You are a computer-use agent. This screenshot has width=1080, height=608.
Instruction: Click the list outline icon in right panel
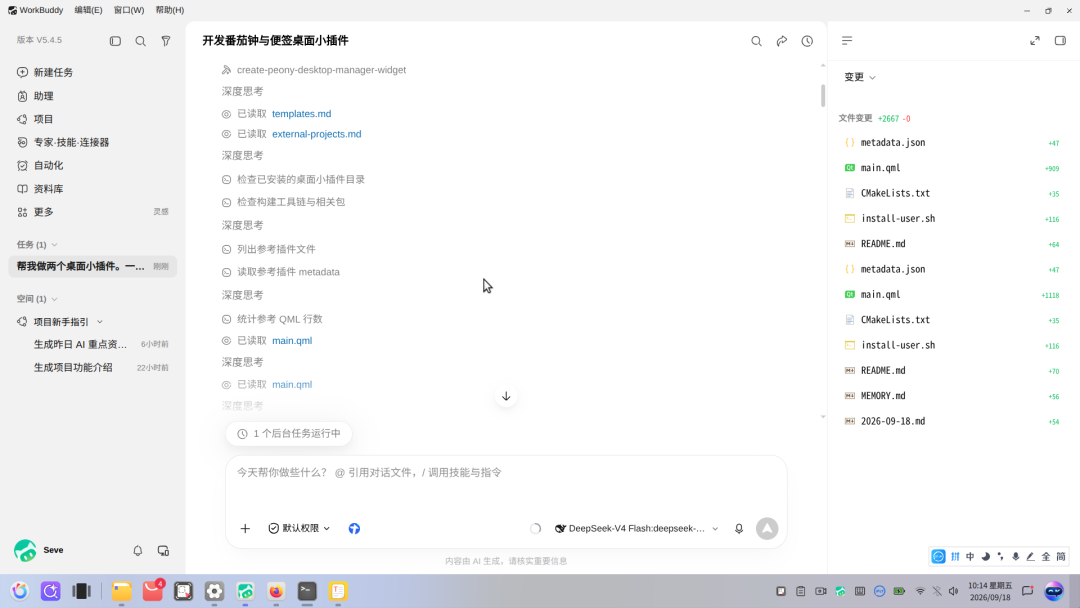tap(847, 41)
